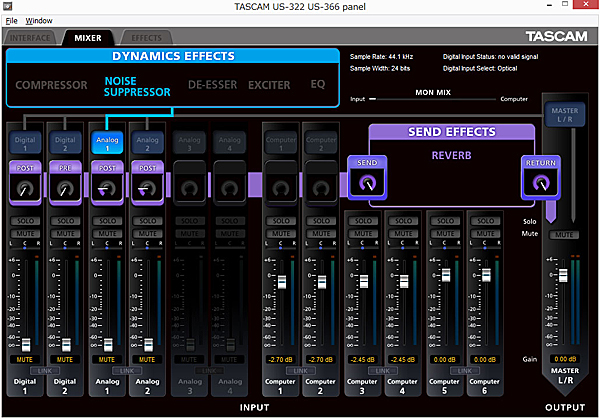Select the Analog 1 channel effect button
Viewport: 600px width, 419px height.
(x=107, y=143)
